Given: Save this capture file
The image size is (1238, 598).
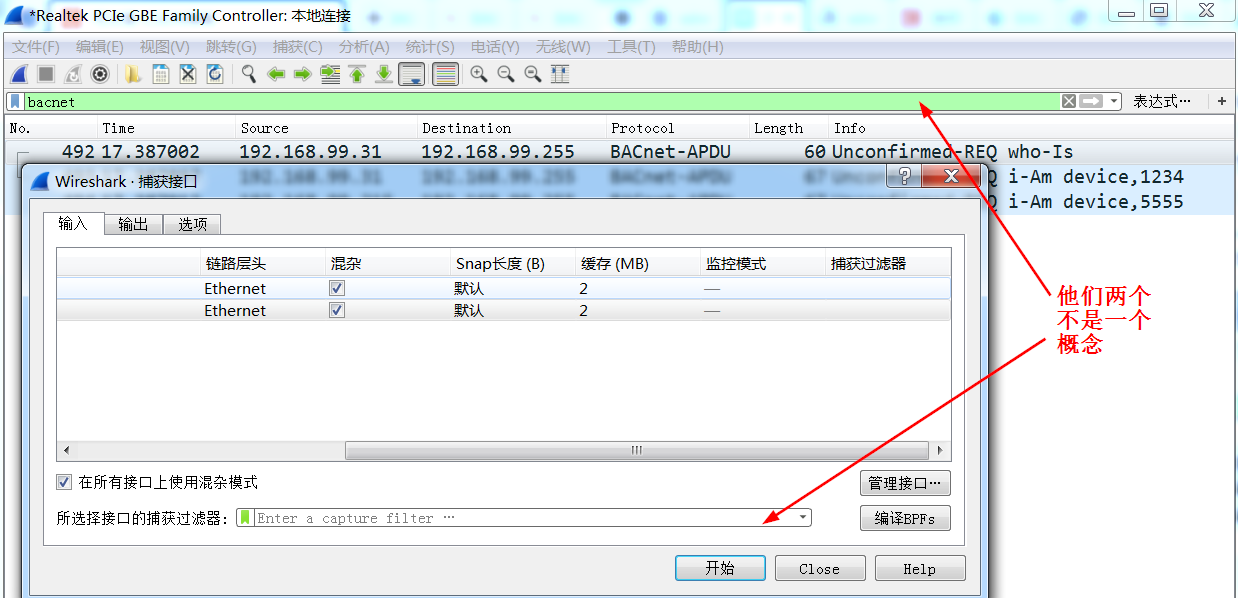Looking at the screenshot, I should point(160,74).
